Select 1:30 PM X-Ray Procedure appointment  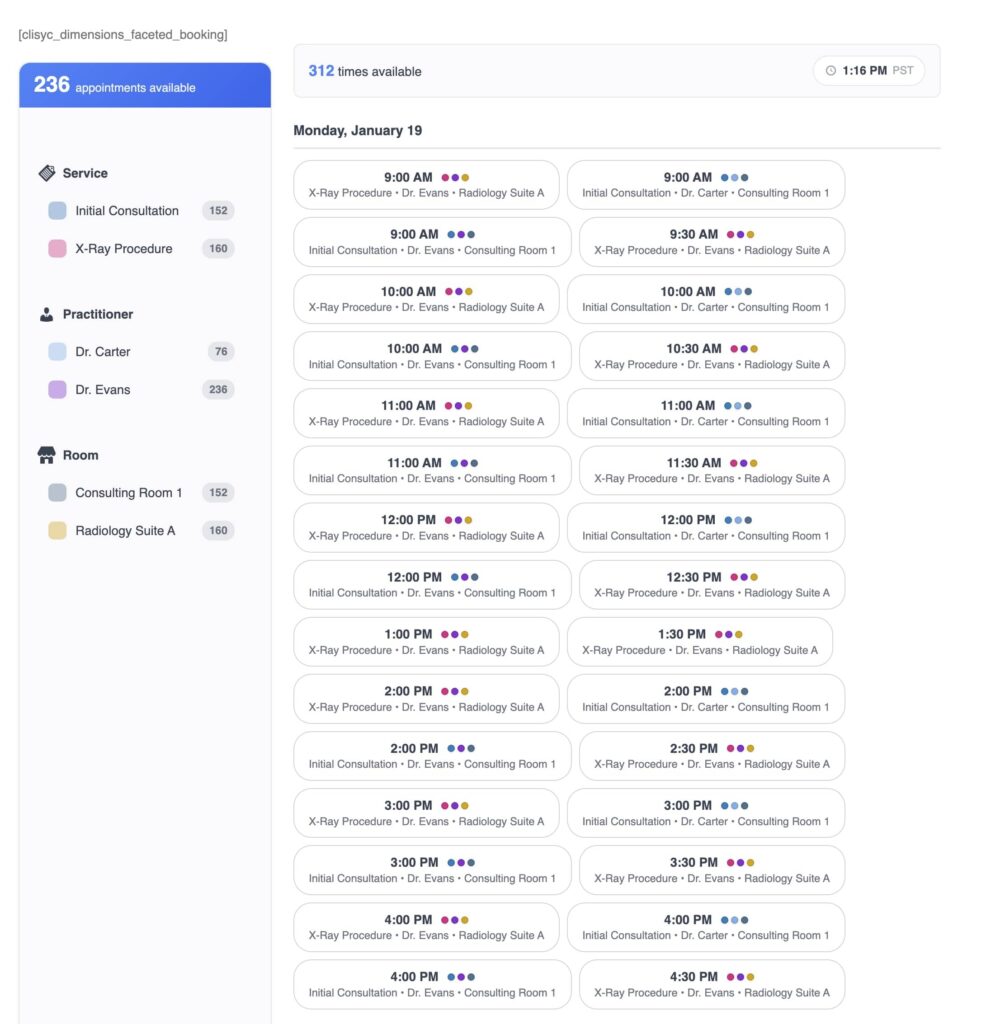[x=699, y=642]
